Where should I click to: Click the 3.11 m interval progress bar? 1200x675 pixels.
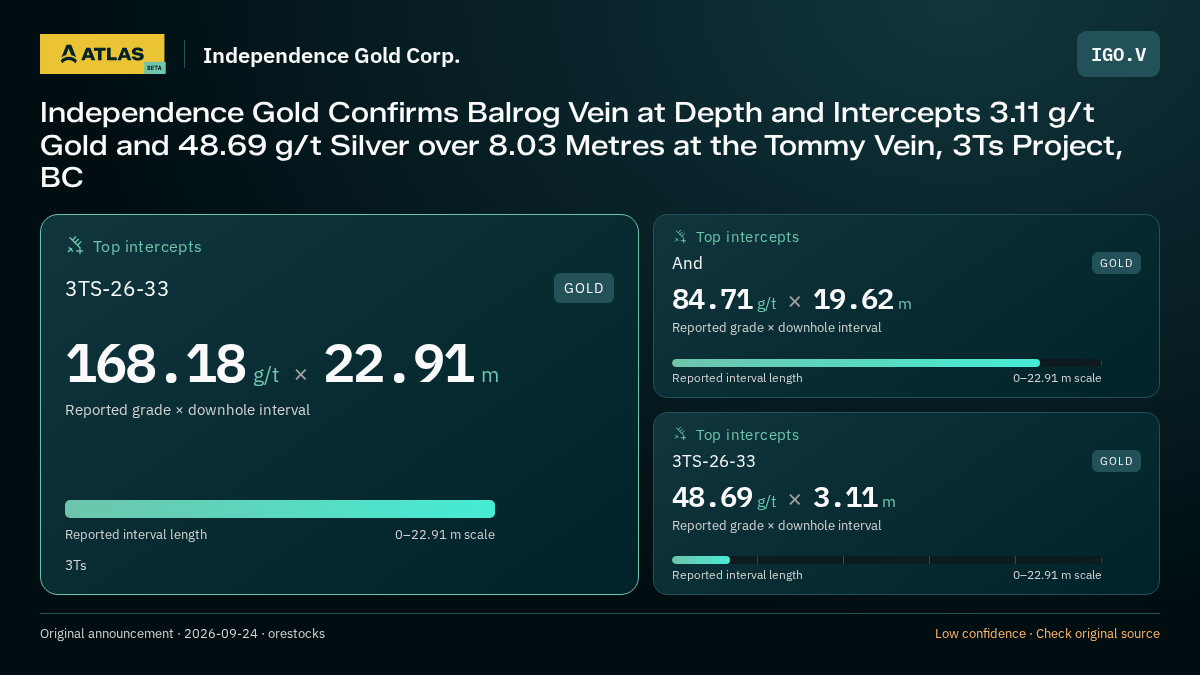tap(887, 560)
